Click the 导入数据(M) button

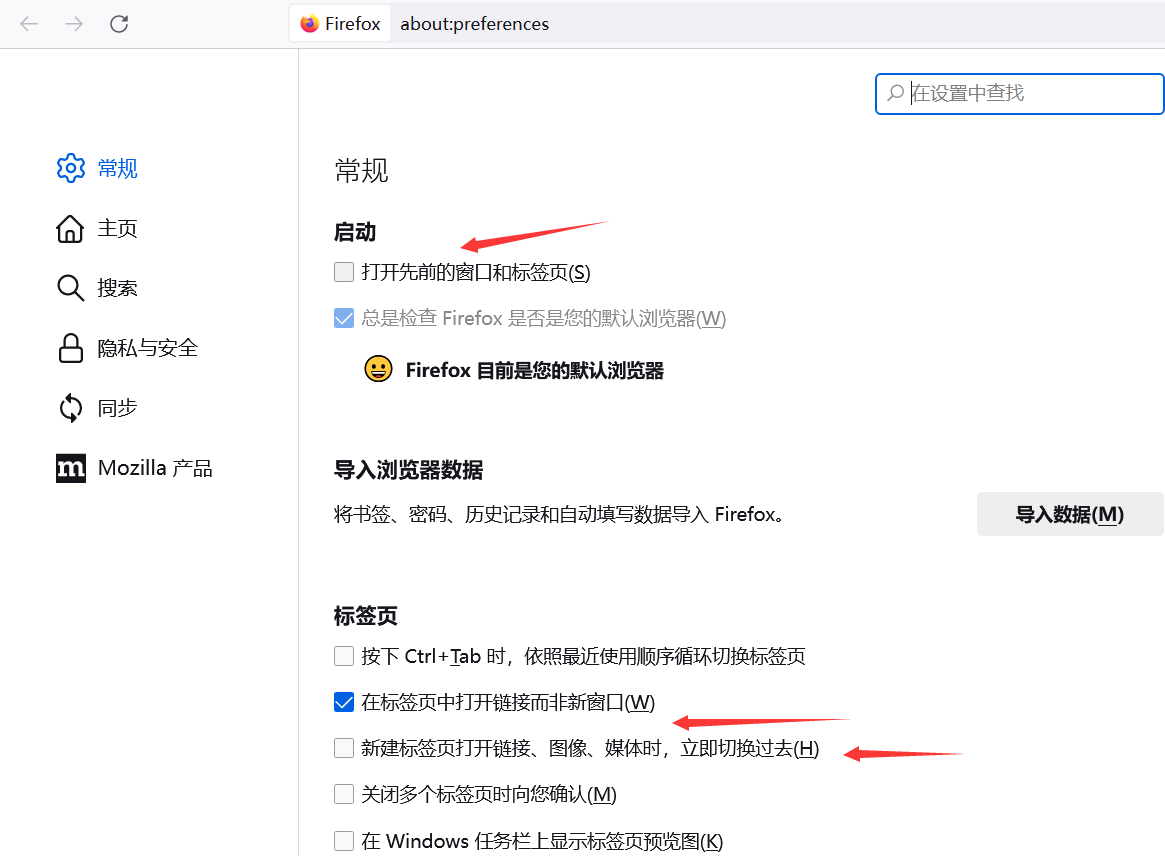tap(1070, 514)
